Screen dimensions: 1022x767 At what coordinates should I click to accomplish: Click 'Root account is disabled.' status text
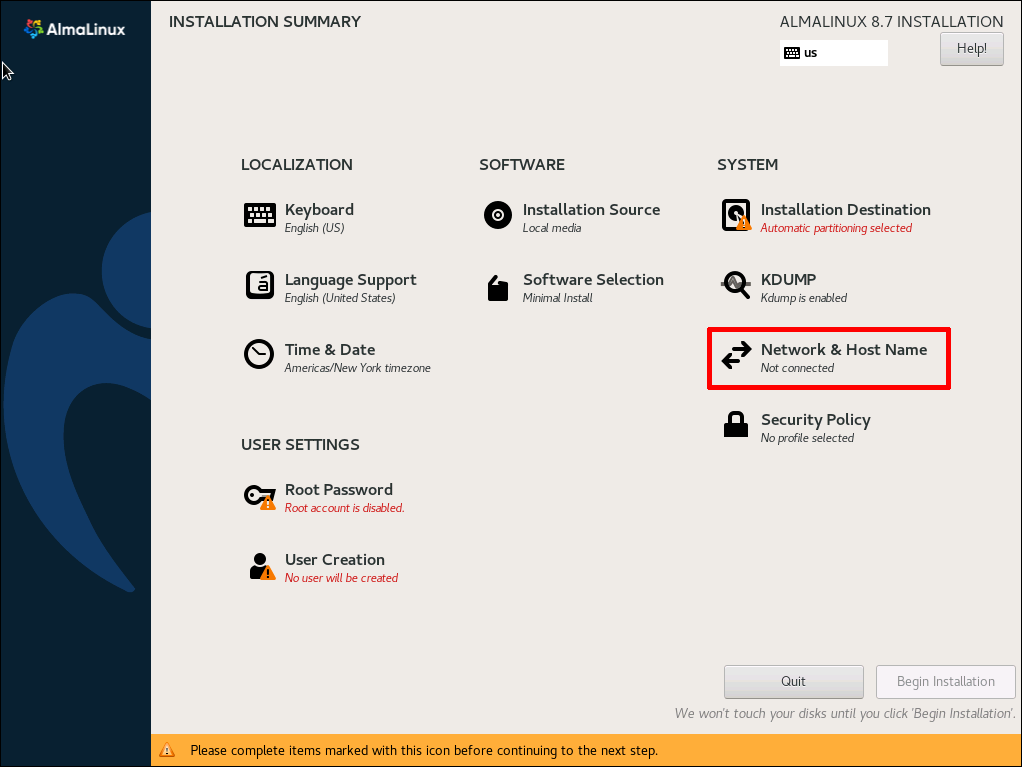[x=344, y=508]
